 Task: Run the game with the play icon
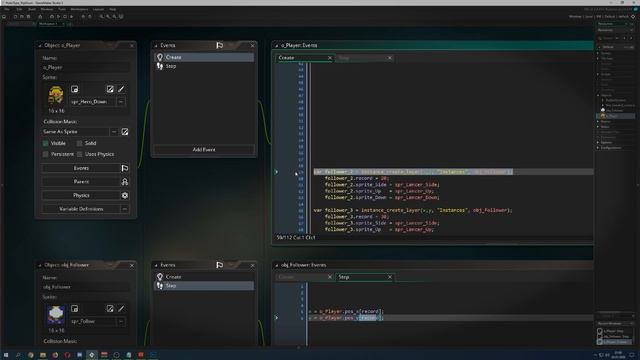tap(58, 17)
